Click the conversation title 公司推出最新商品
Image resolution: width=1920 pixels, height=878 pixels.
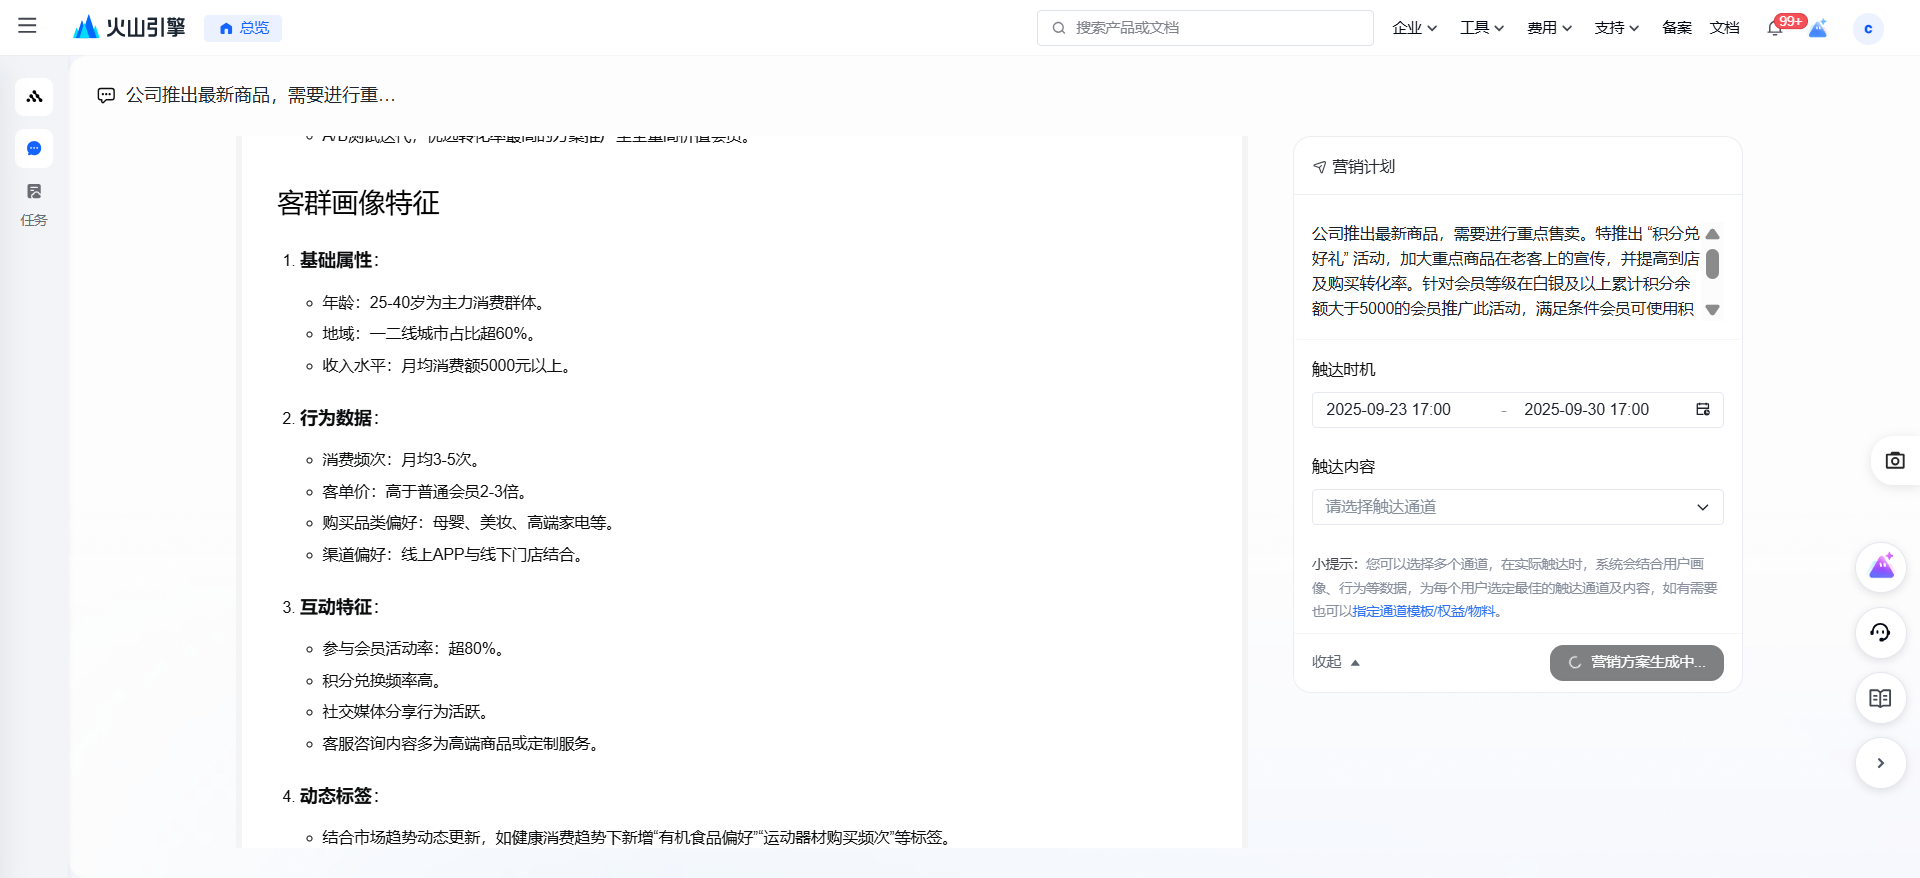pos(261,95)
